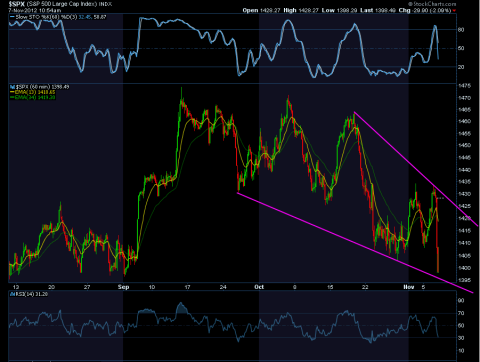Click the Chg value in header

[431, 10]
